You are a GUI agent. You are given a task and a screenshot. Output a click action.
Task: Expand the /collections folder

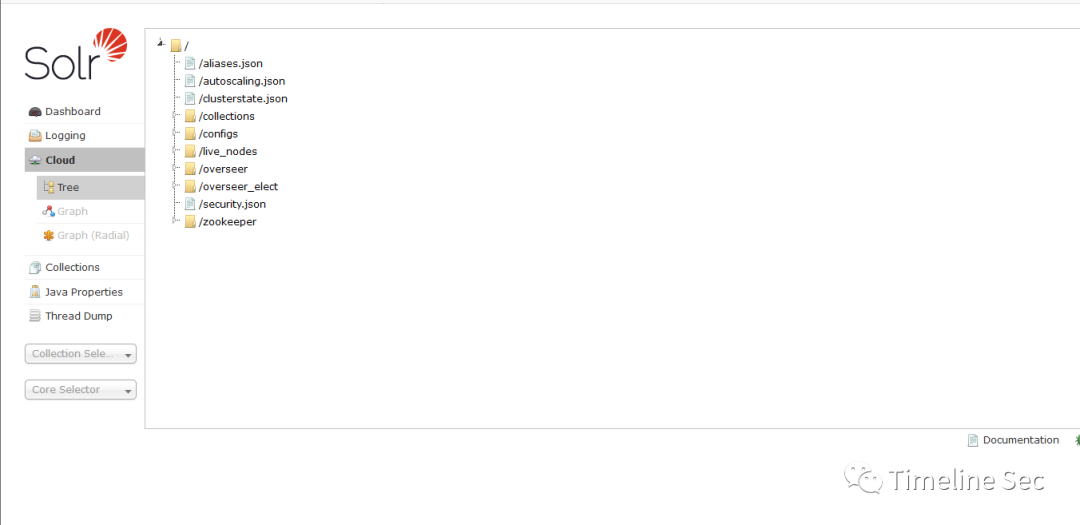pyautogui.click(x=175, y=116)
